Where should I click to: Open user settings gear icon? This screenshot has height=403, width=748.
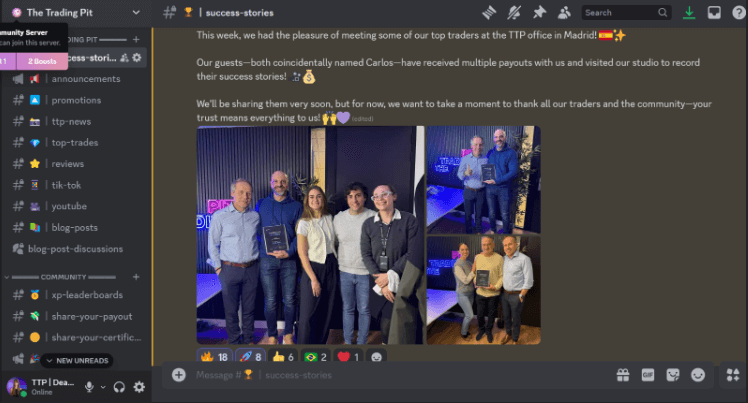(139, 386)
